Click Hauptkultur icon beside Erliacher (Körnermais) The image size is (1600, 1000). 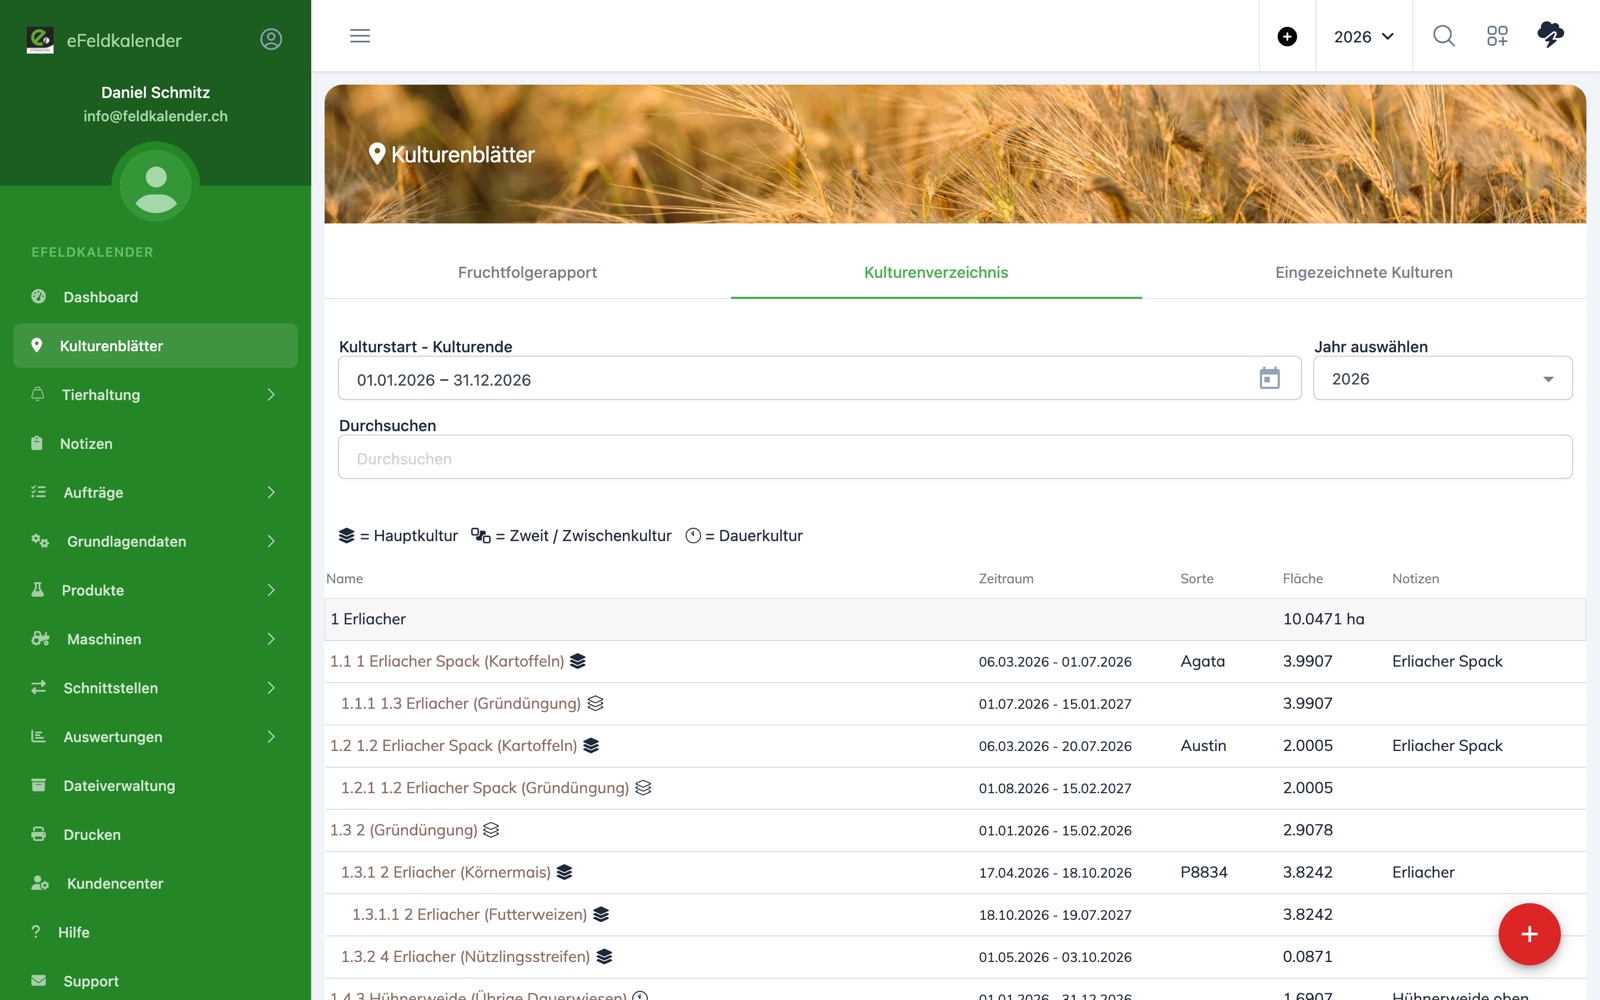click(564, 872)
